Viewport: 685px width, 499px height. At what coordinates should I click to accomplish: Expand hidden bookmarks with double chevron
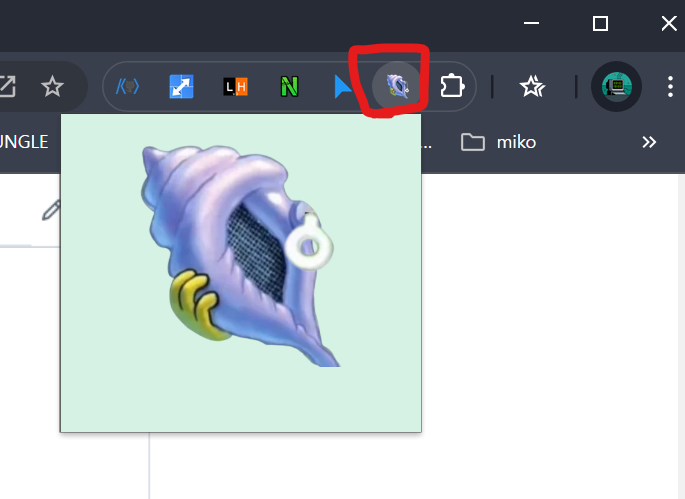coord(649,142)
